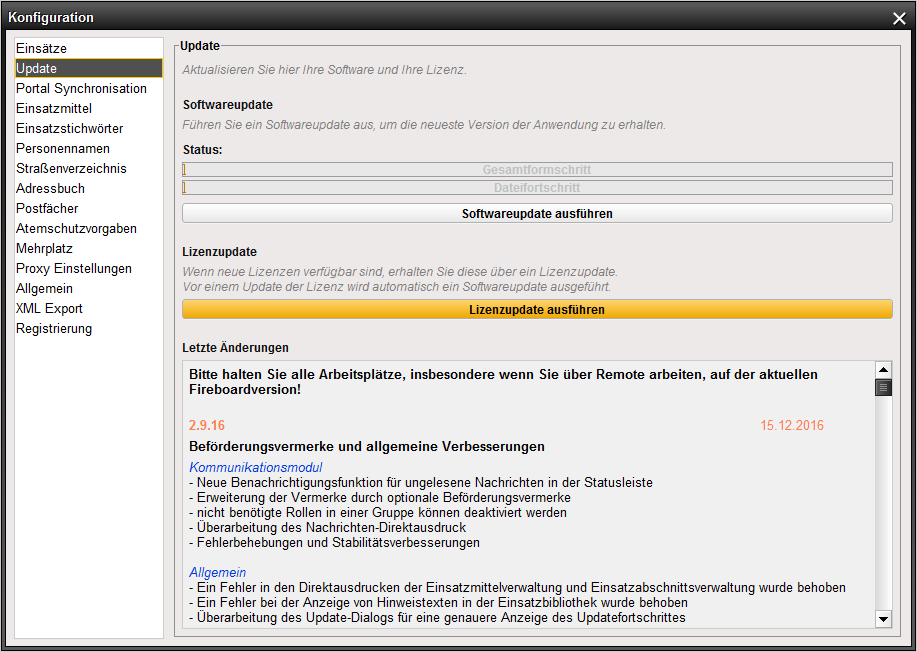Open the Personennamen section
Viewport: 917px width, 652px height.
tap(63, 148)
